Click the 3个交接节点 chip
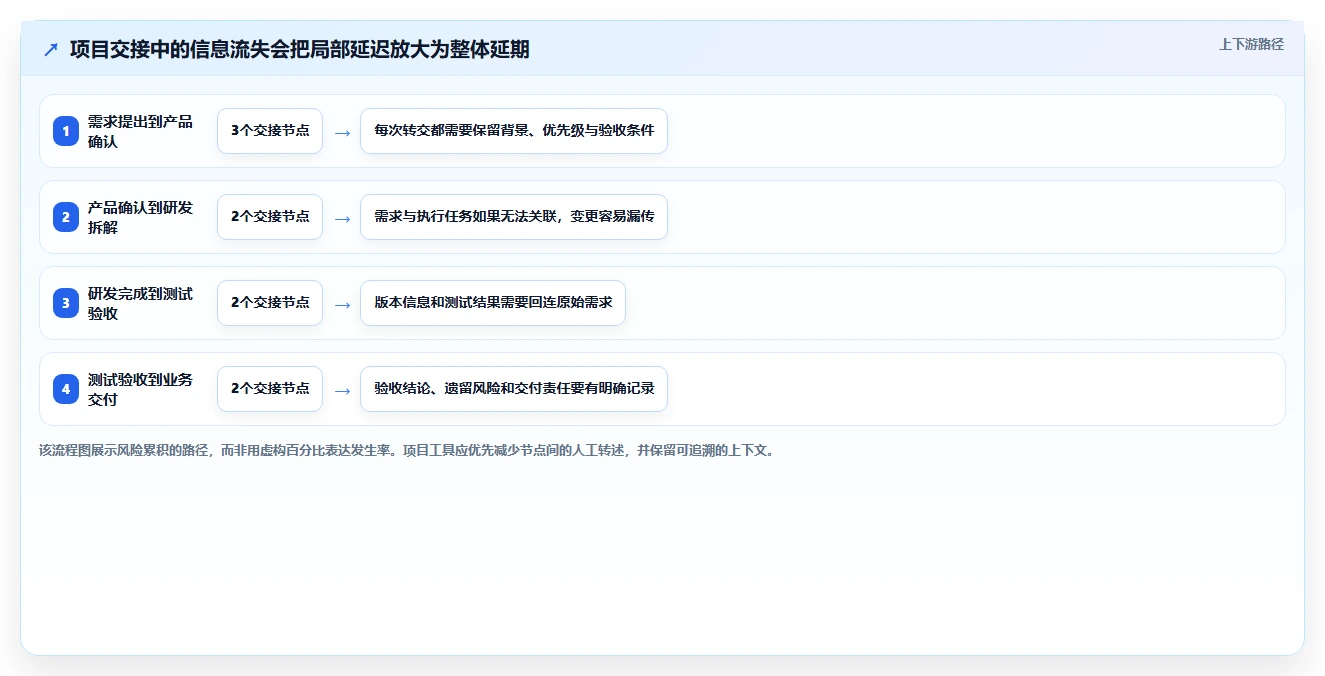The image size is (1325, 676). click(270, 131)
